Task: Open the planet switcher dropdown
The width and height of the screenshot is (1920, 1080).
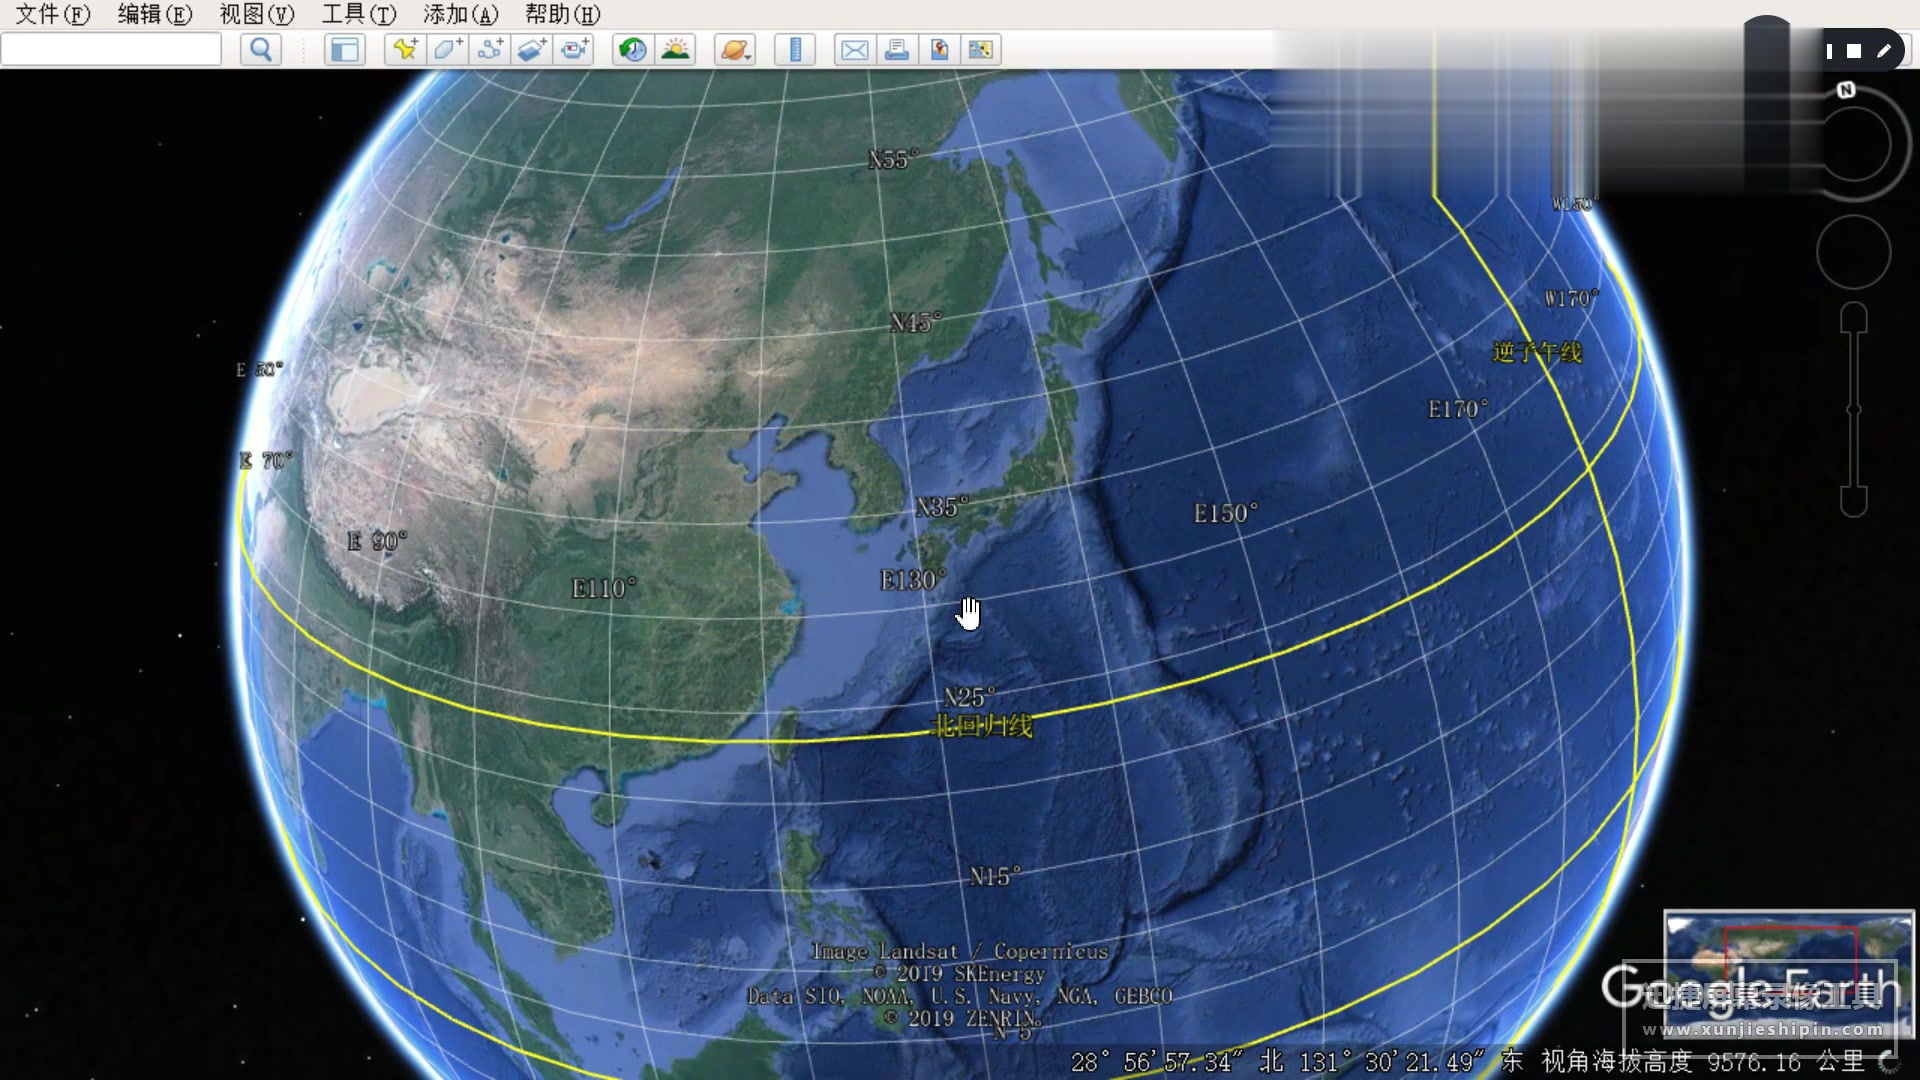Action: tap(735, 49)
